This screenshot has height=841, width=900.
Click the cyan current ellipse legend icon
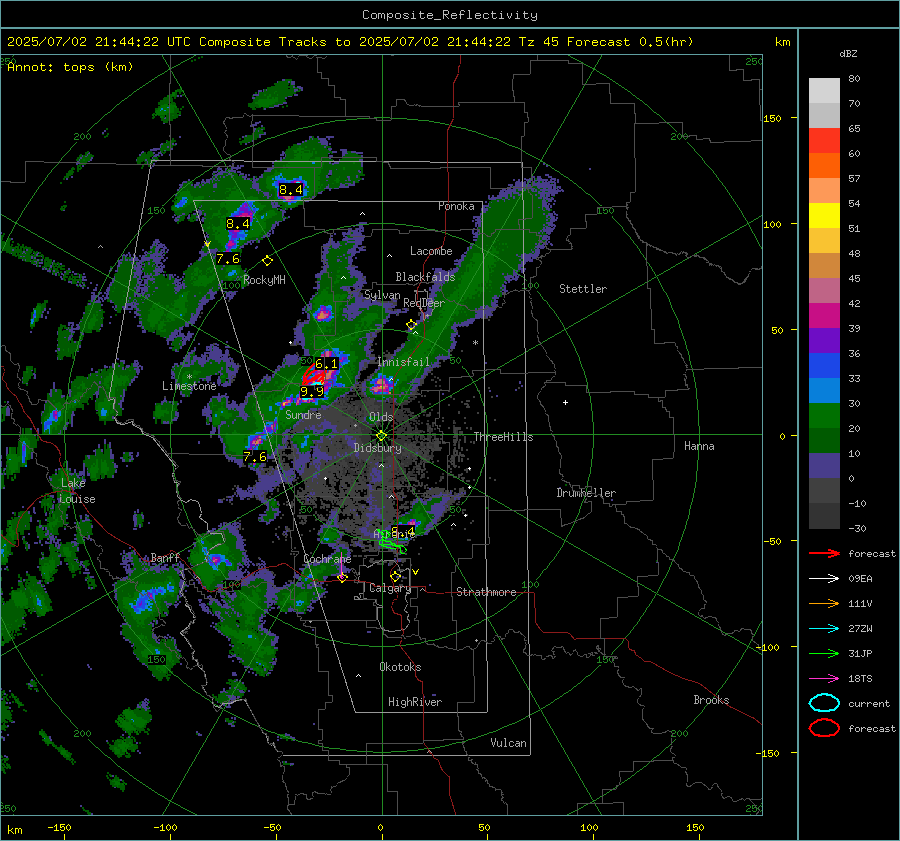(824, 703)
